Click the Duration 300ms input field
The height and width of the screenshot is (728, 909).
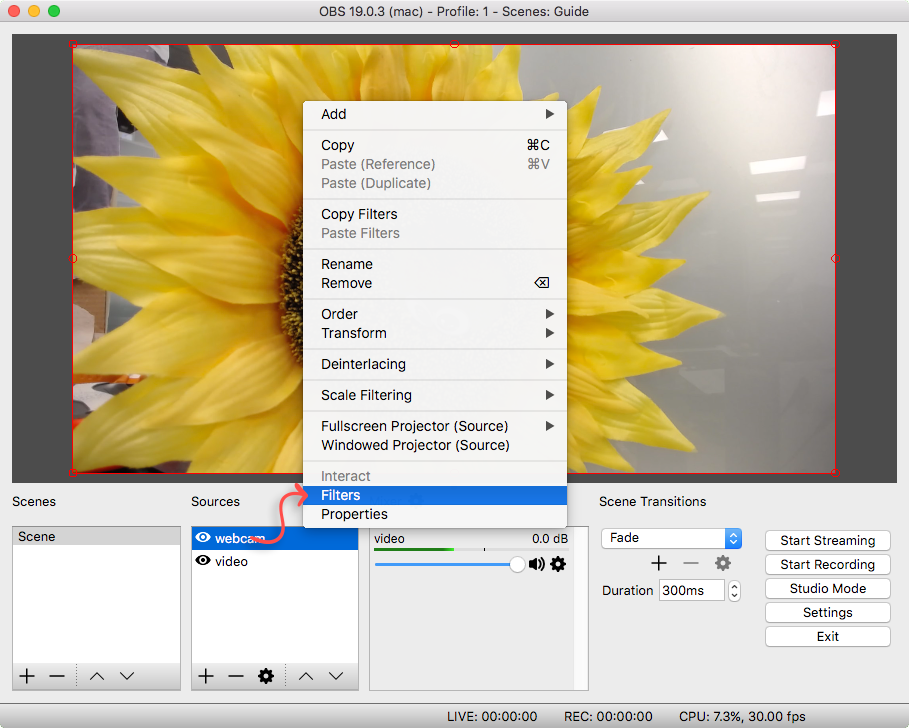tap(692, 591)
